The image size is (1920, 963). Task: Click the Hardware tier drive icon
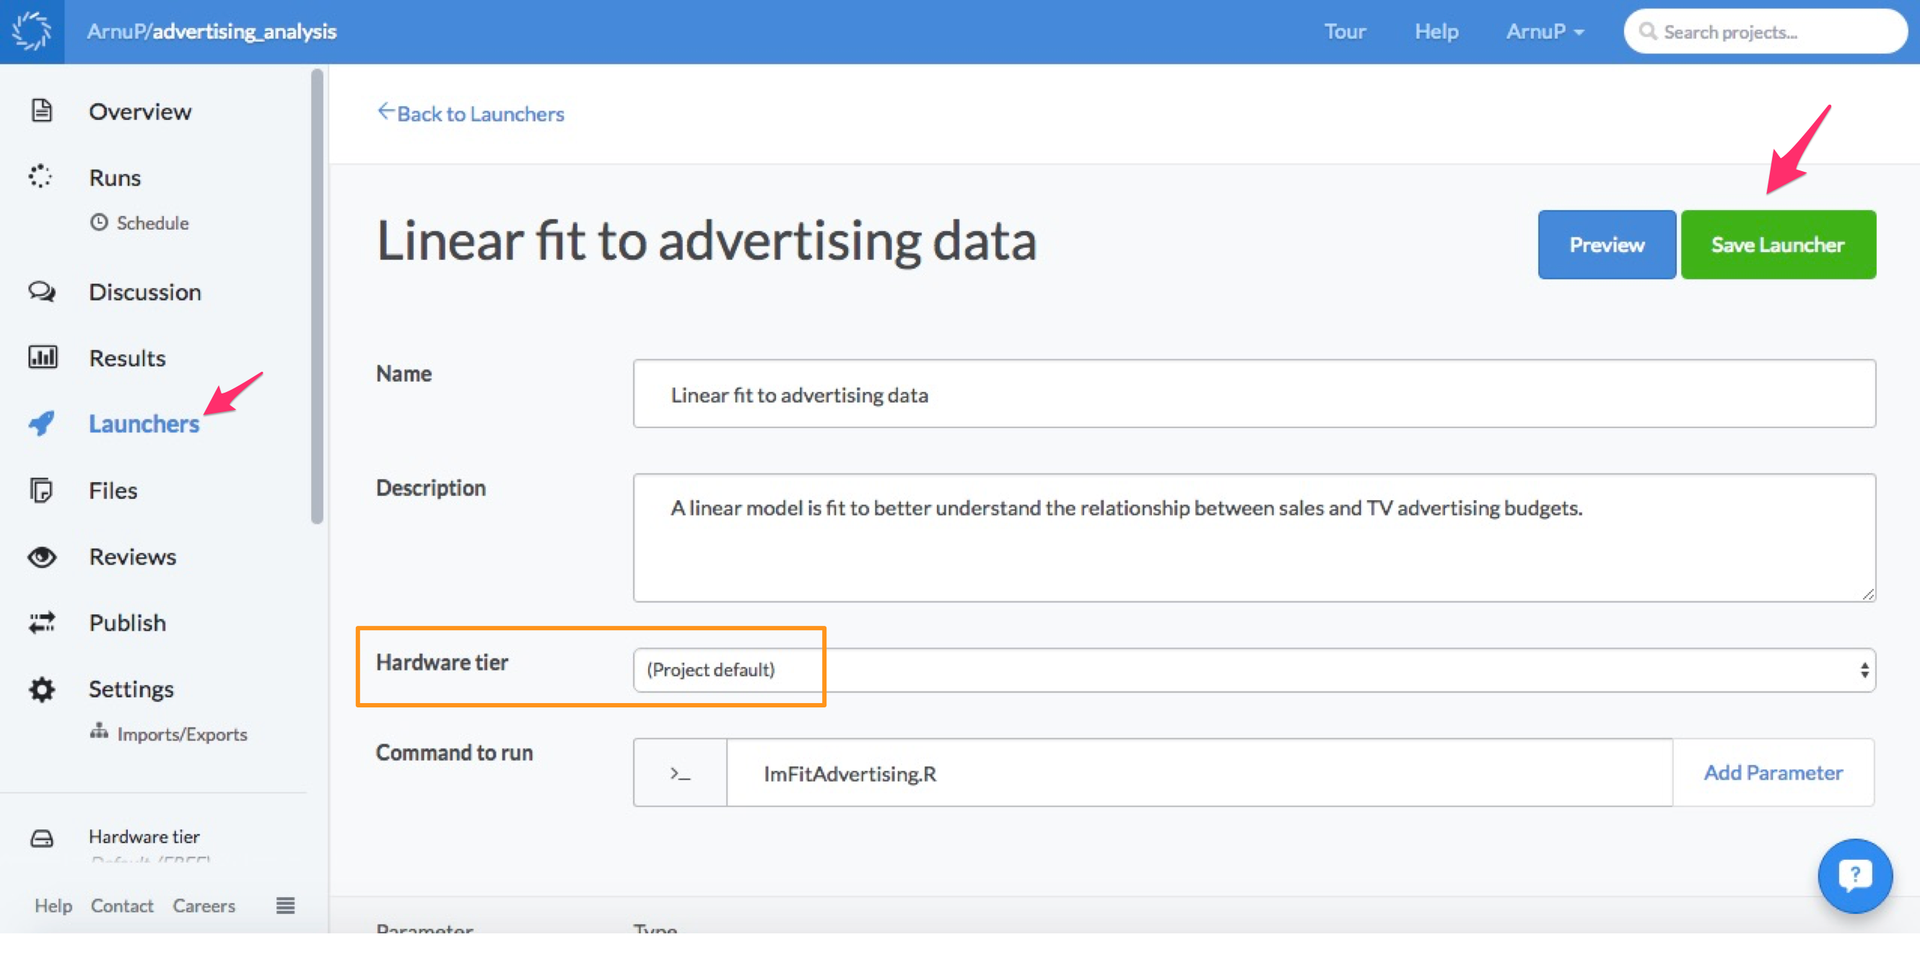[x=42, y=838]
